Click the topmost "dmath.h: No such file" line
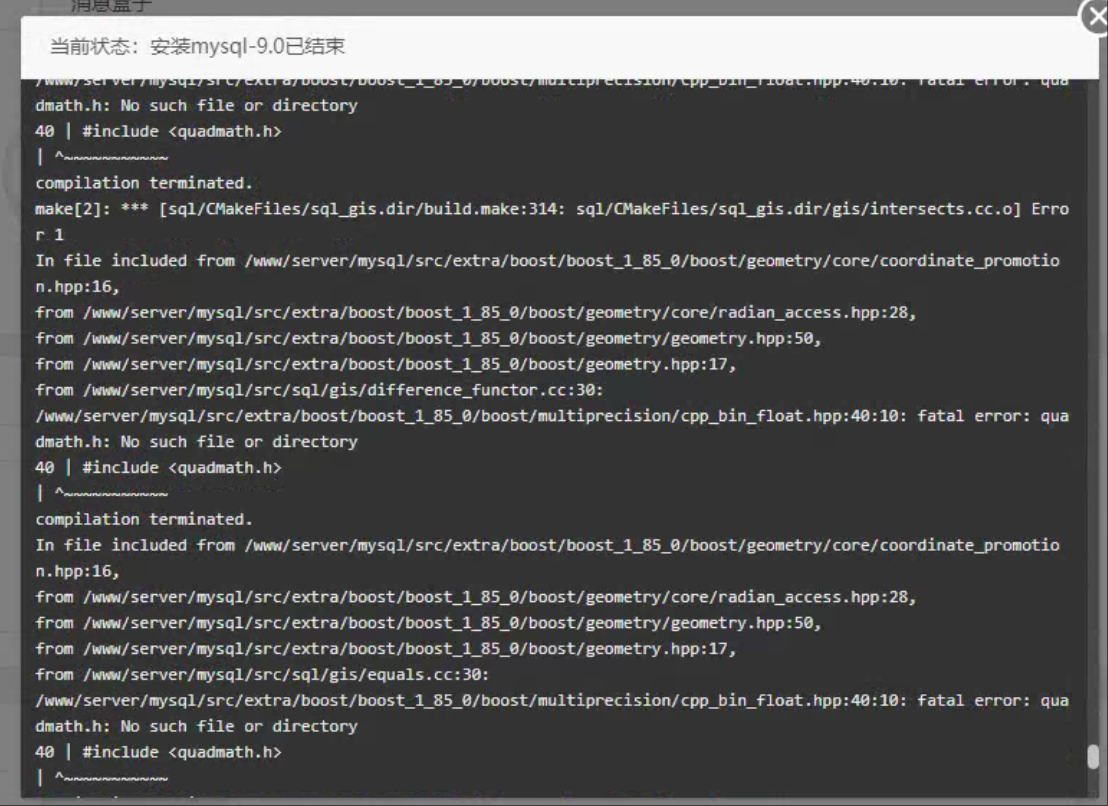 click(x=196, y=105)
